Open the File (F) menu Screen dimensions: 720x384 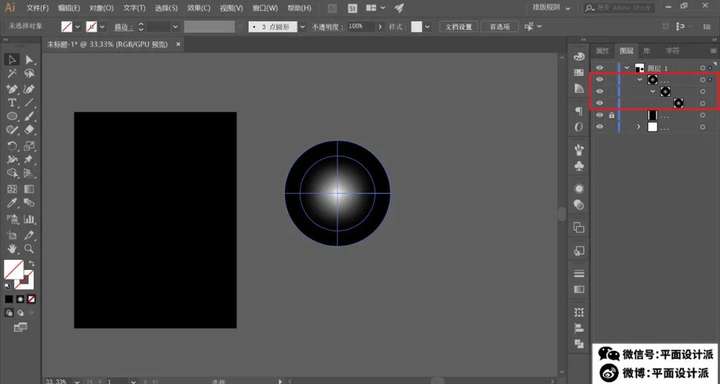pos(38,8)
